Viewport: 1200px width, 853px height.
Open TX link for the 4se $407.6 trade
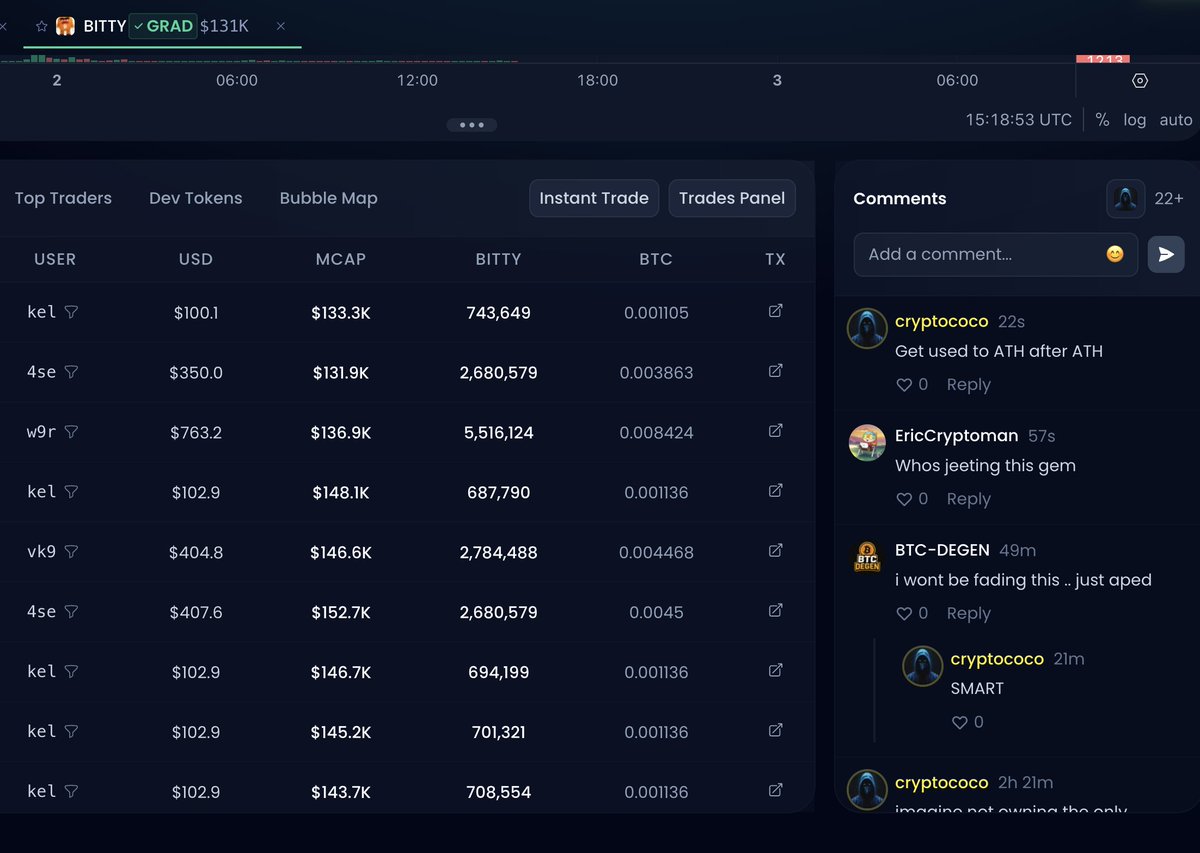(x=775, y=611)
